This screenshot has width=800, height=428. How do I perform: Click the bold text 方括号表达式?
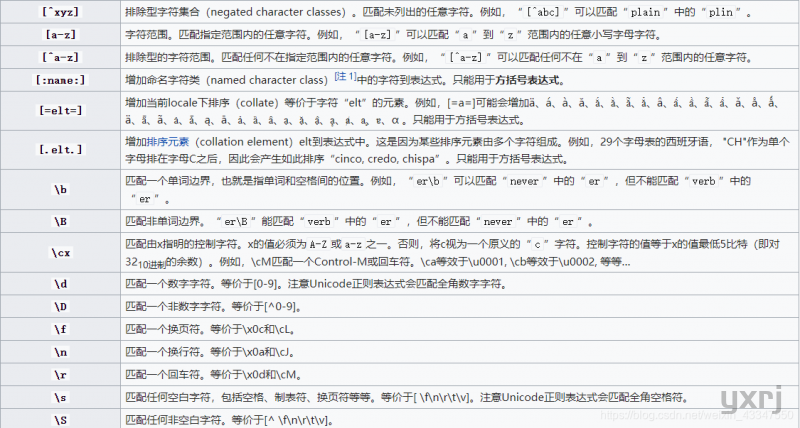pos(530,80)
